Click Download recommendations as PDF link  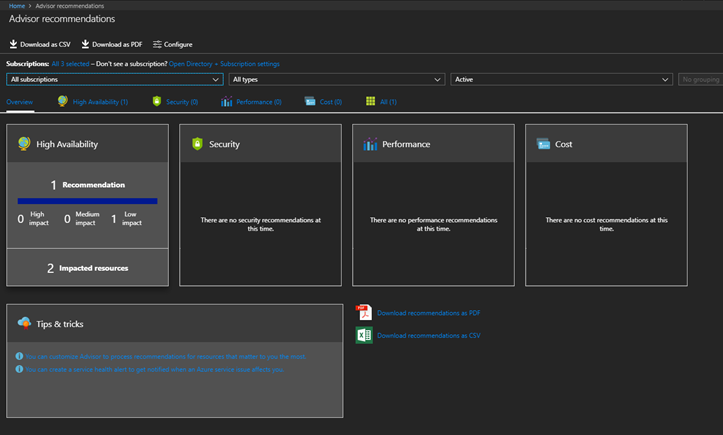(428, 313)
